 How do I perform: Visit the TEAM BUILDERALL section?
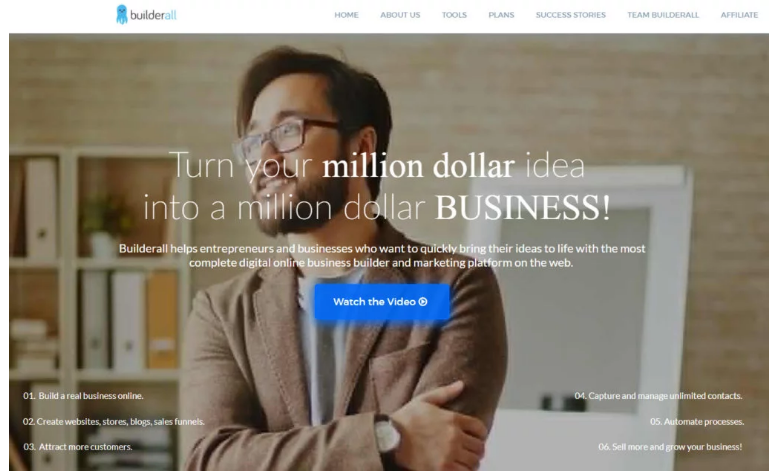[663, 15]
